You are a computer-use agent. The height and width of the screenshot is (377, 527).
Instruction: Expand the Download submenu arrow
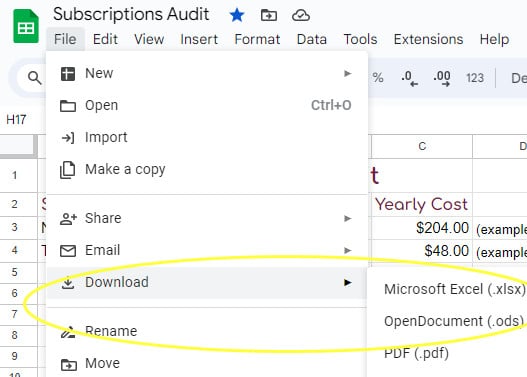(348, 283)
